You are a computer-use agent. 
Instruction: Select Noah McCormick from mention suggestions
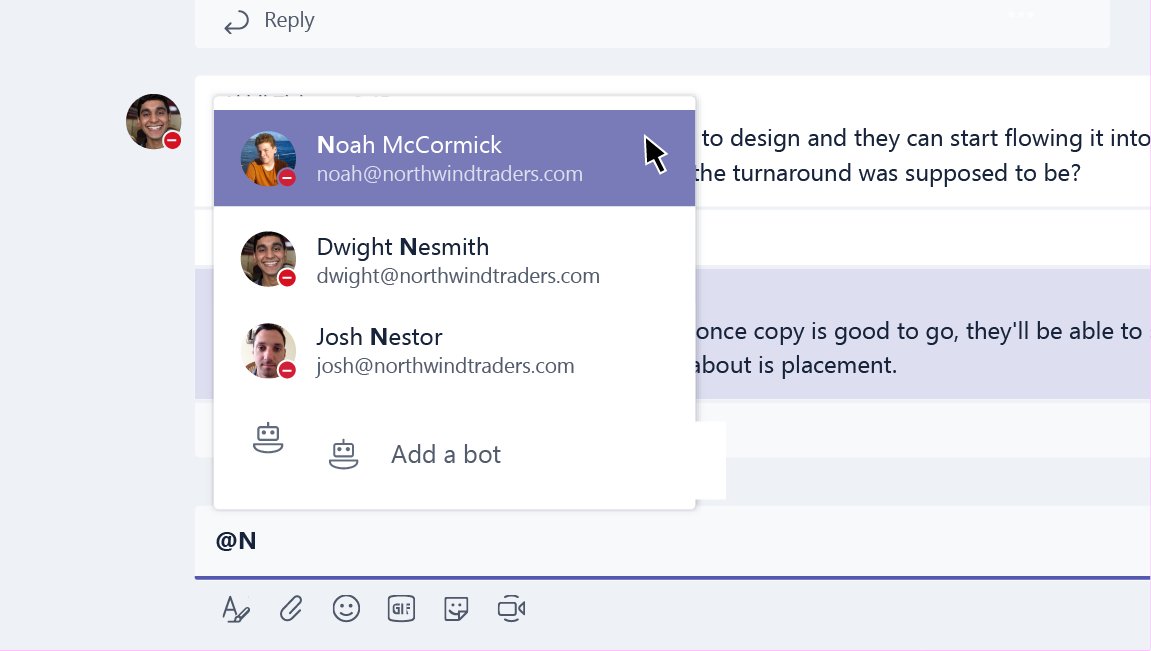(x=454, y=158)
